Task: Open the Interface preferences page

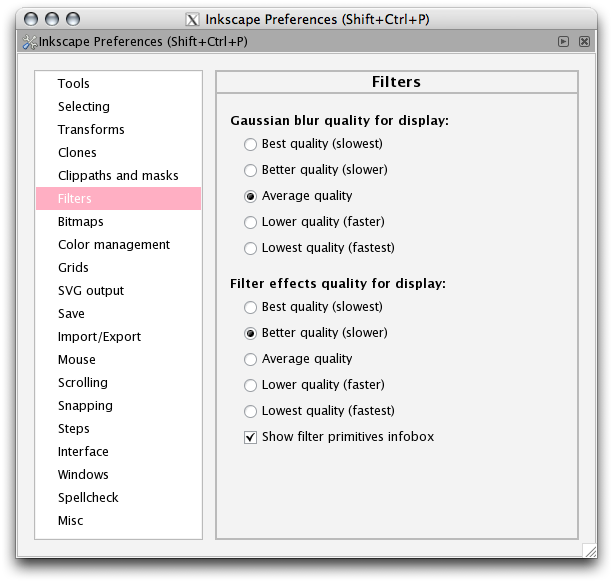Action: (x=118, y=452)
